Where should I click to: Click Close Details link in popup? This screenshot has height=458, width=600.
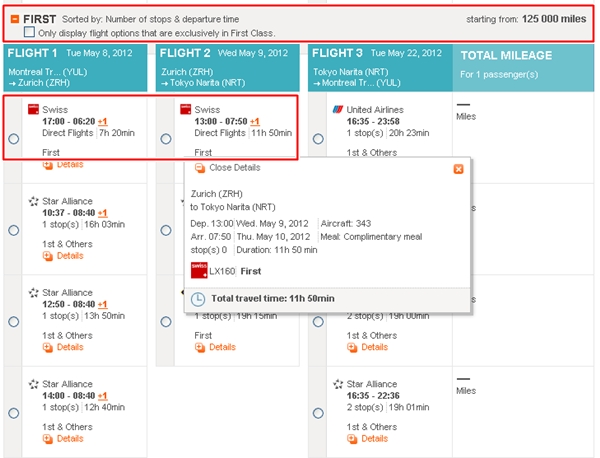point(235,168)
